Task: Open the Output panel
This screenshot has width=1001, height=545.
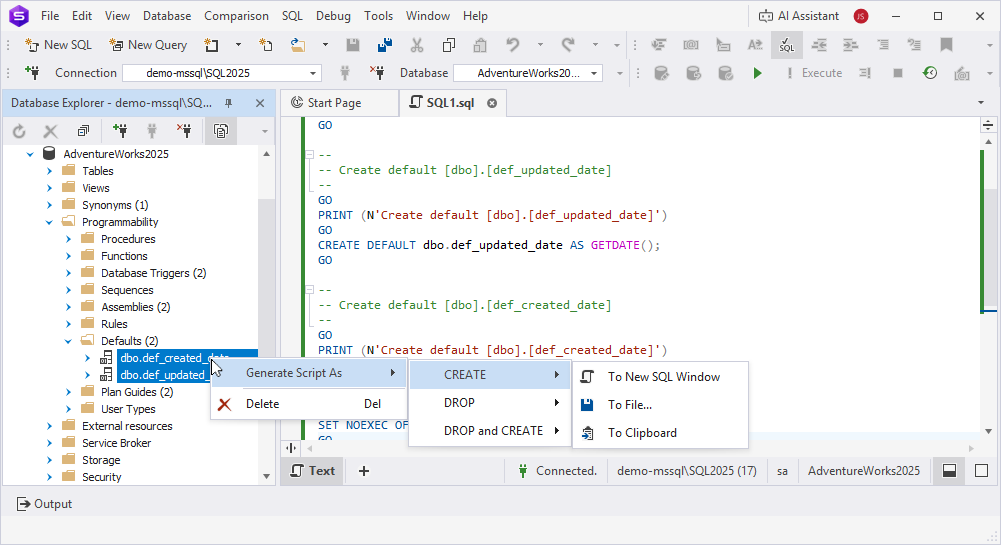Action: (x=44, y=504)
